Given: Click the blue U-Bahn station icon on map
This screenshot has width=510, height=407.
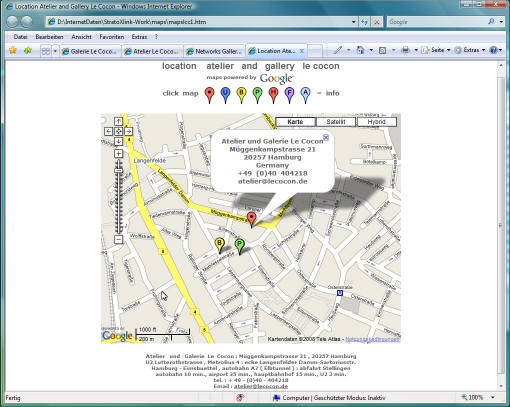Looking at the screenshot, I should (x=340, y=293).
